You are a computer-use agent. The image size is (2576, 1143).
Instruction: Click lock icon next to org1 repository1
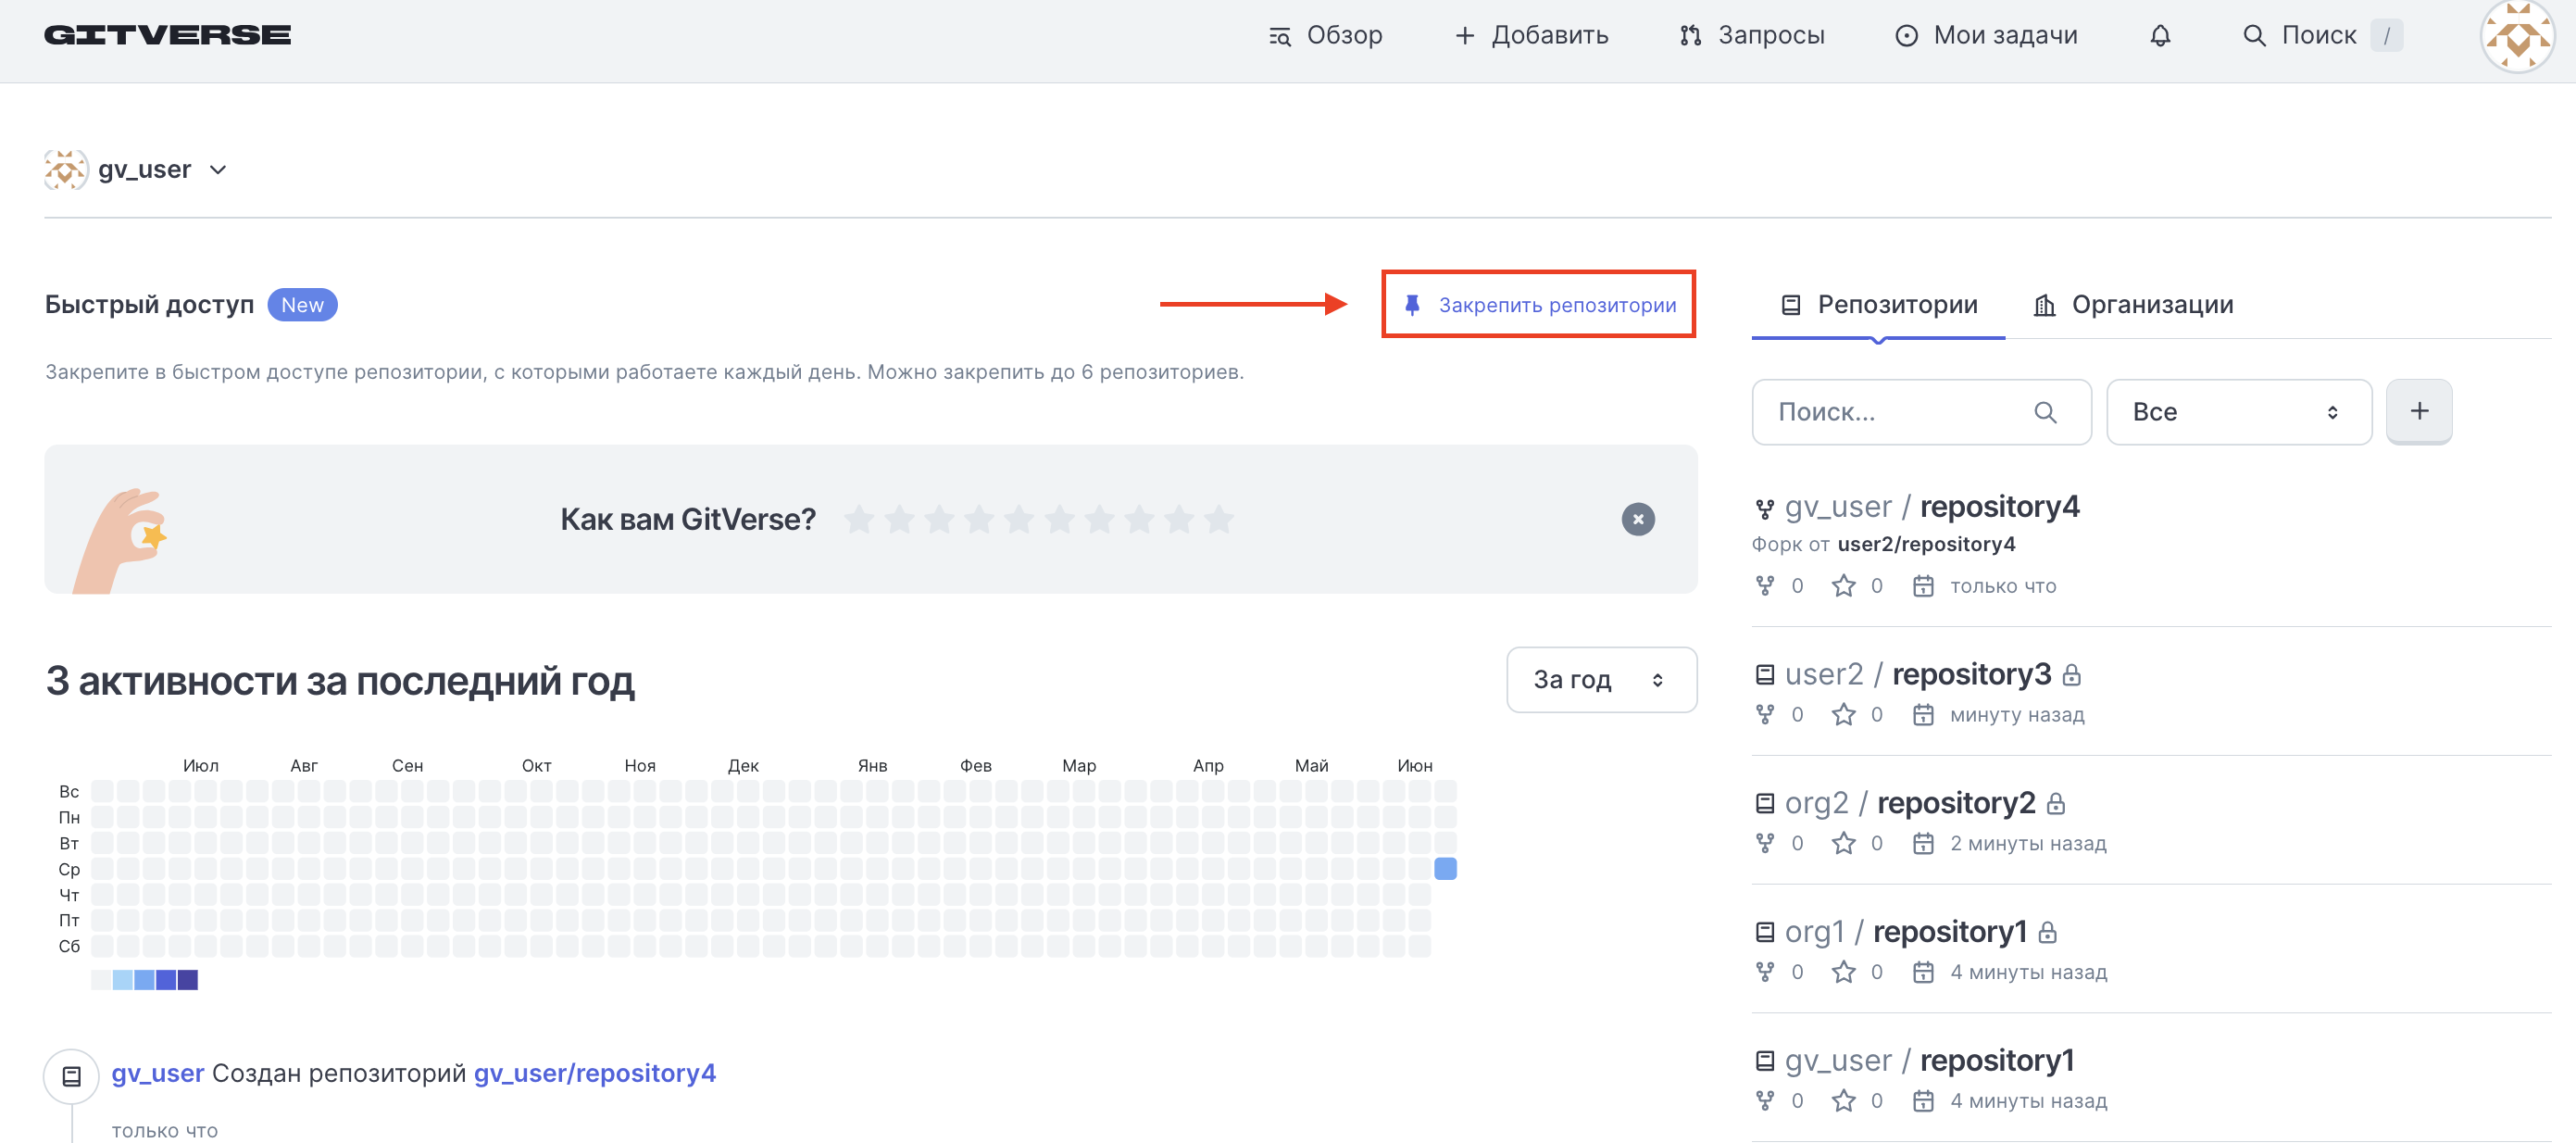tap(2047, 933)
